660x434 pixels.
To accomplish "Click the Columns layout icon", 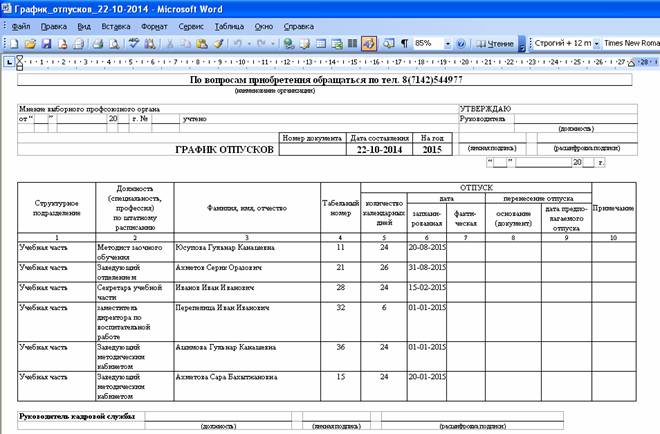I will click(x=352, y=43).
